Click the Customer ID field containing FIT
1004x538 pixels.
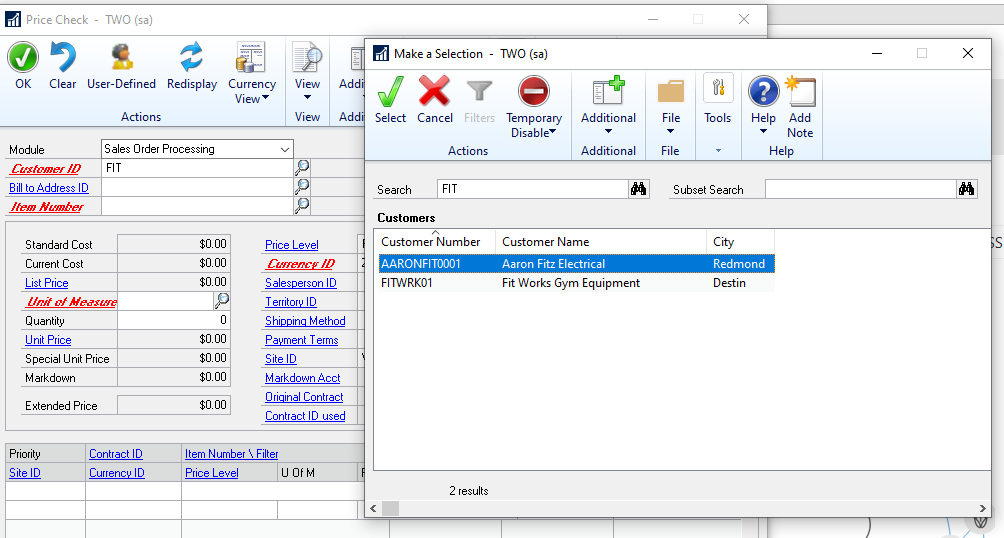click(197, 168)
